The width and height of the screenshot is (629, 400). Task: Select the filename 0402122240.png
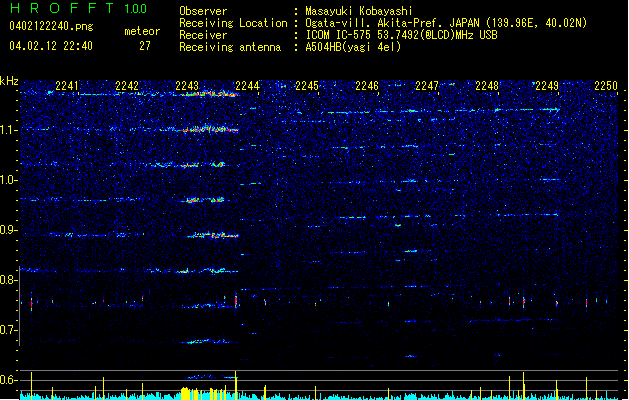[x=51, y=27]
